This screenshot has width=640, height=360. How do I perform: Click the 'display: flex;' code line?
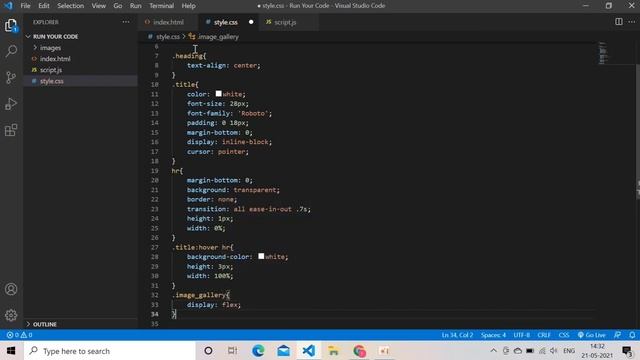pyautogui.click(x=213, y=304)
